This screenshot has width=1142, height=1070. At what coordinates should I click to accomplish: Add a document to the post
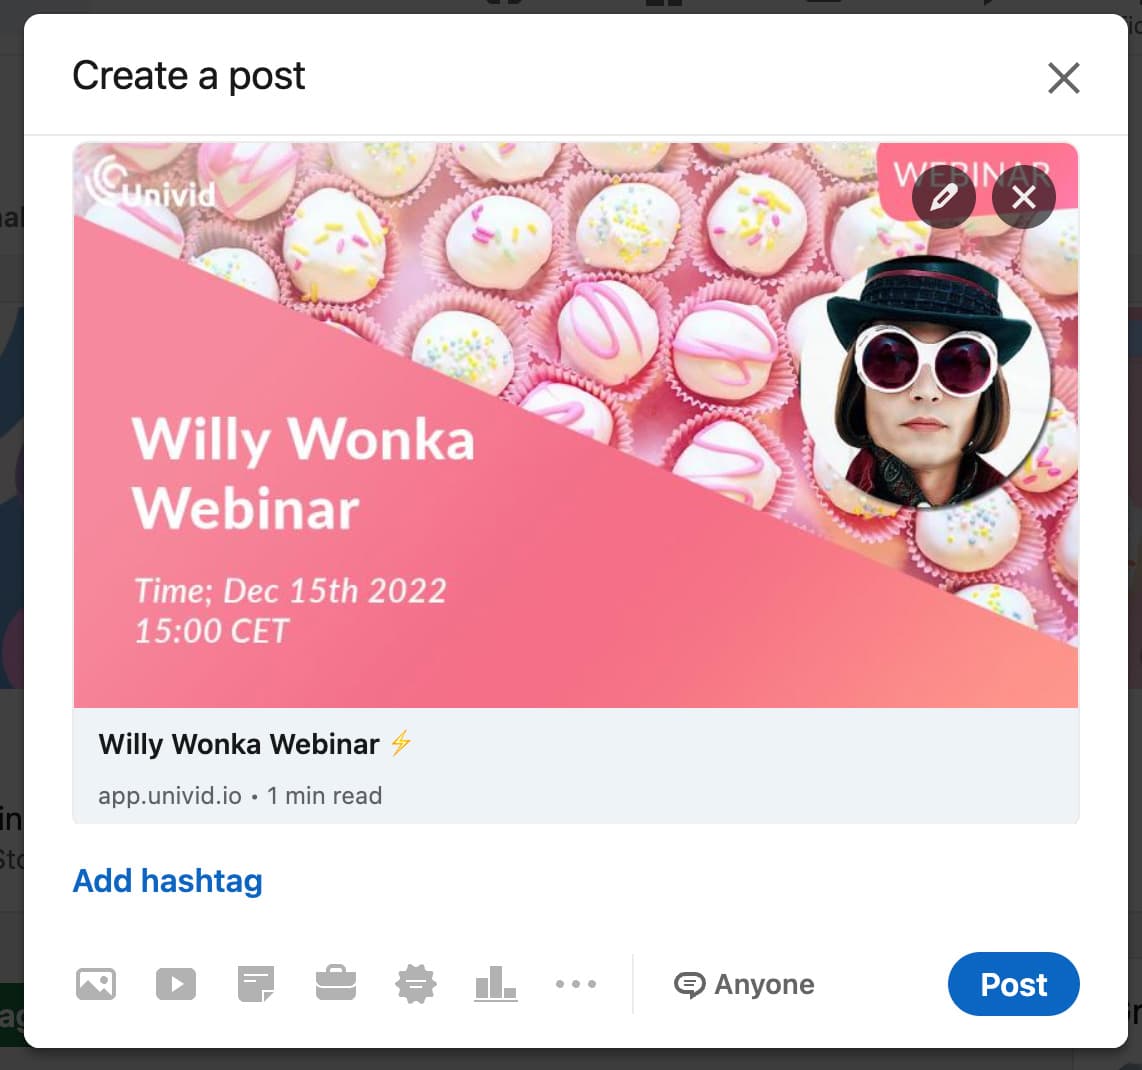(x=256, y=984)
